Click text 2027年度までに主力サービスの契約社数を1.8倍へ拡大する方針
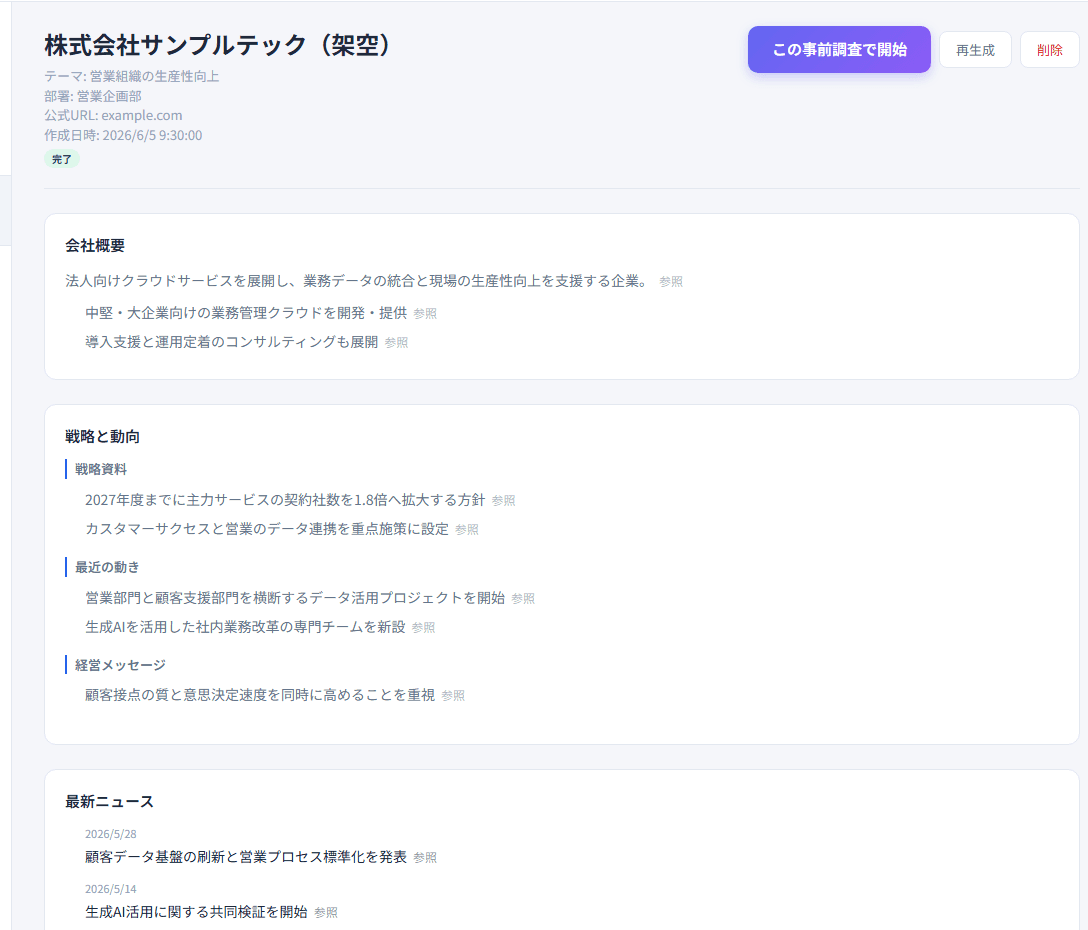The height and width of the screenshot is (930, 1088). [285, 500]
